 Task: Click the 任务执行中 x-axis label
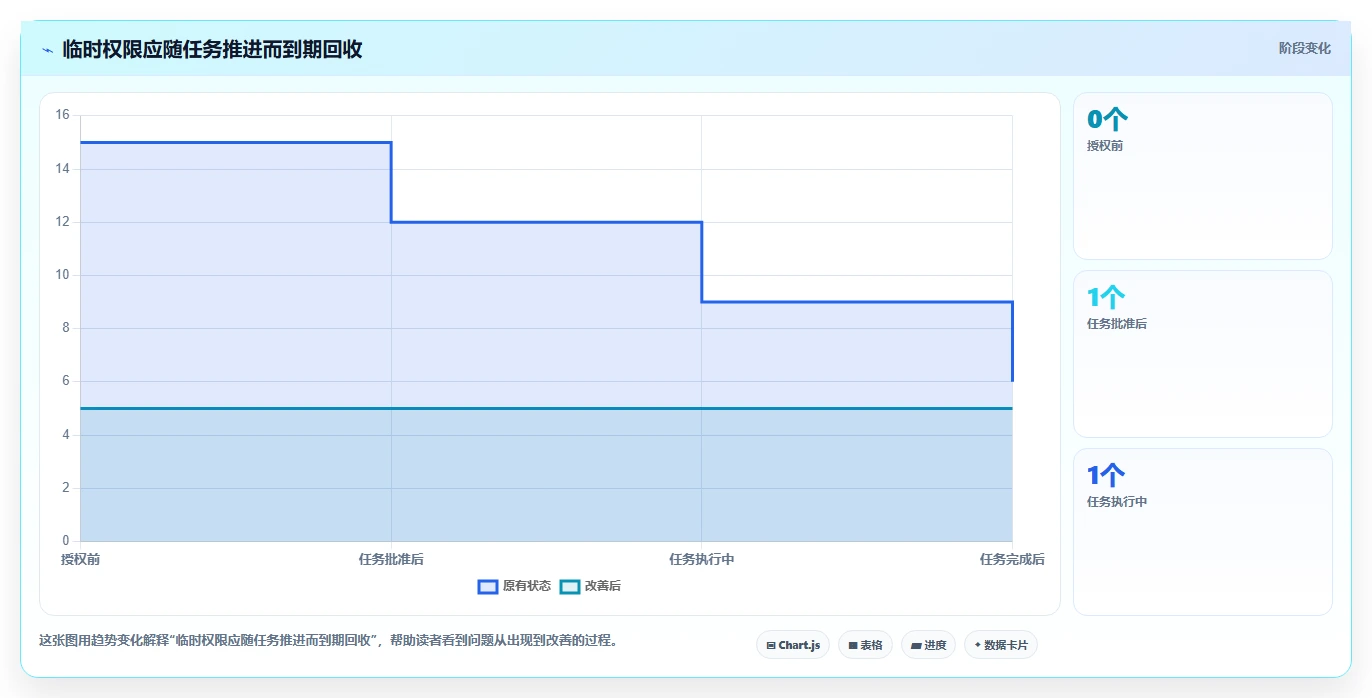click(x=701, y=559)
